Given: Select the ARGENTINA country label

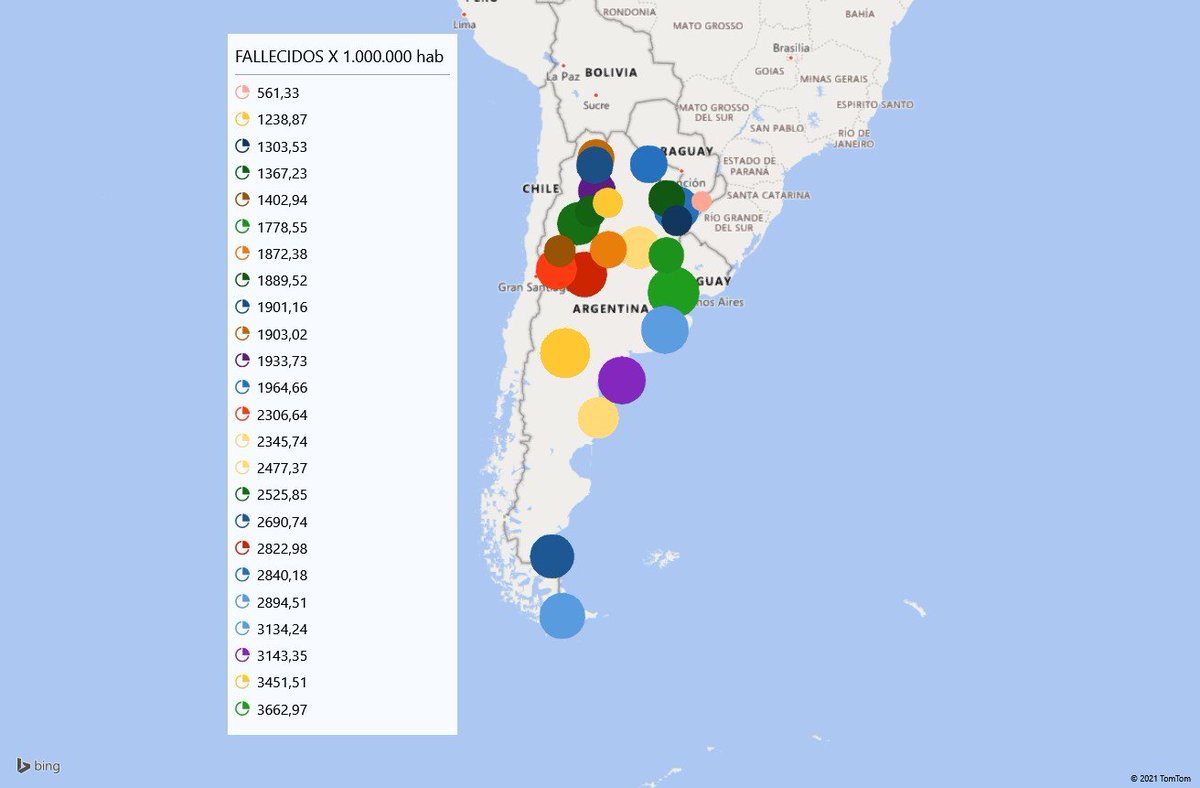Looking at the screenshot, I should [610, 309].
